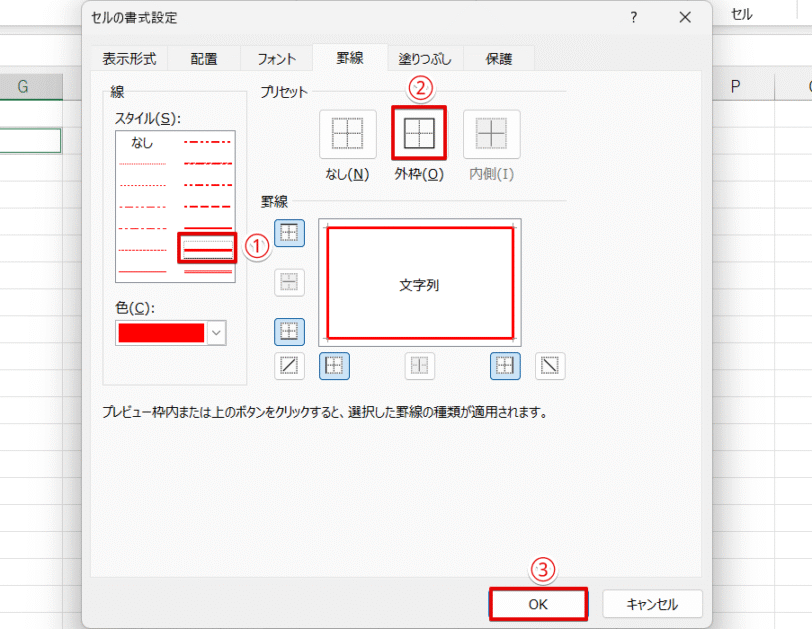
Task: Select the なし (None) preset icon
Action: (346, 133)
